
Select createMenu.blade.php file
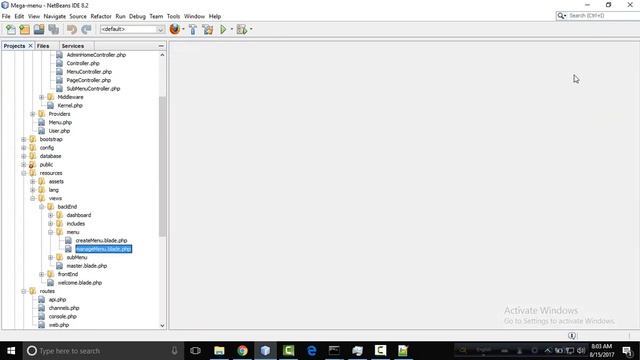101,240
